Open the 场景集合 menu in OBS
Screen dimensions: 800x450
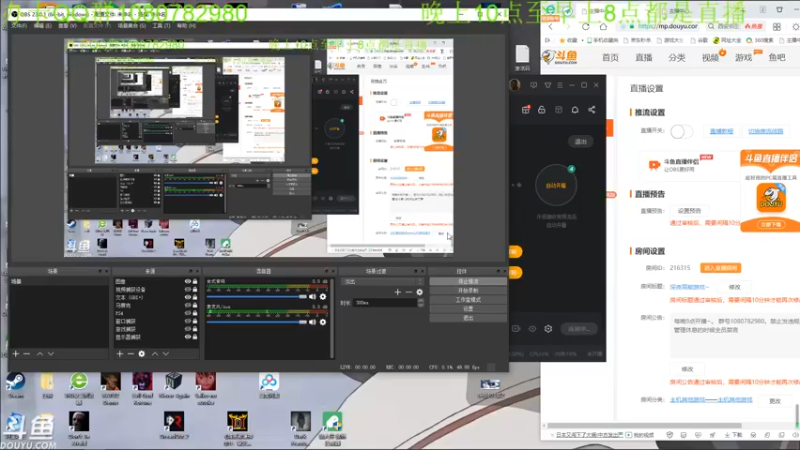click(132, 26)
